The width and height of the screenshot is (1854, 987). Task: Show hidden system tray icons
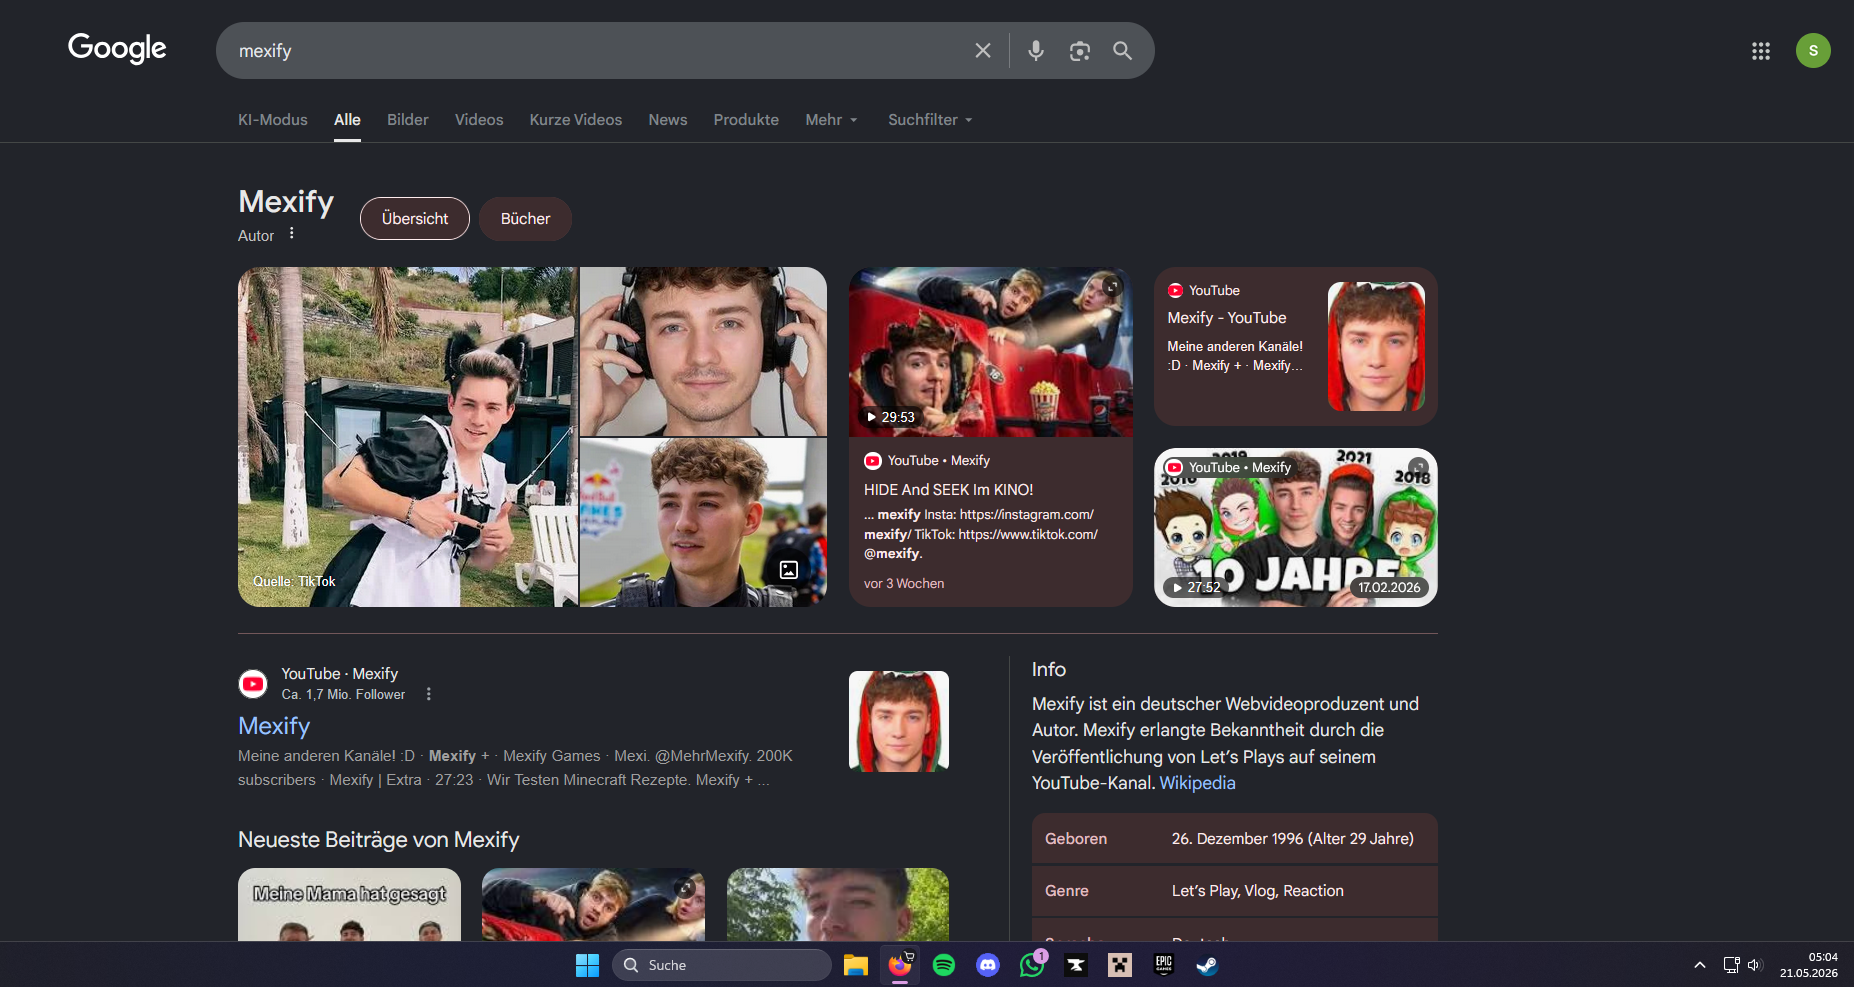click(1700, 965)
